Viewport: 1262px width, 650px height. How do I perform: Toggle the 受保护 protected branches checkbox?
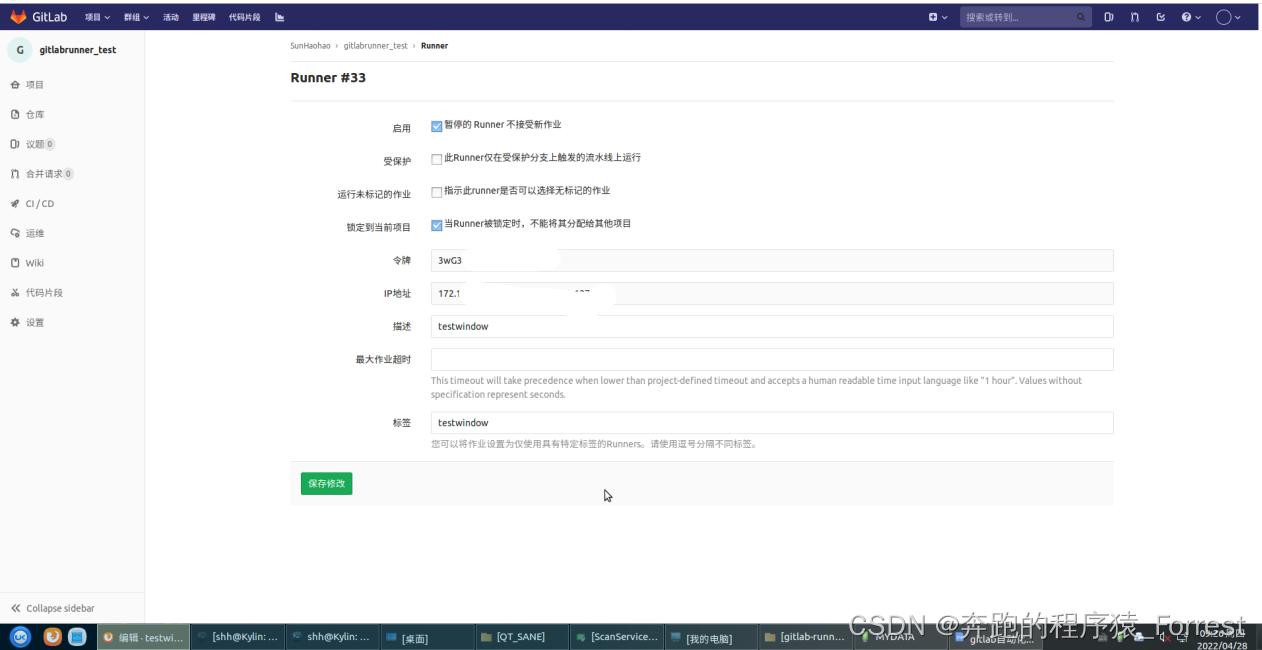pyautogui.click(x=437, y=159)
